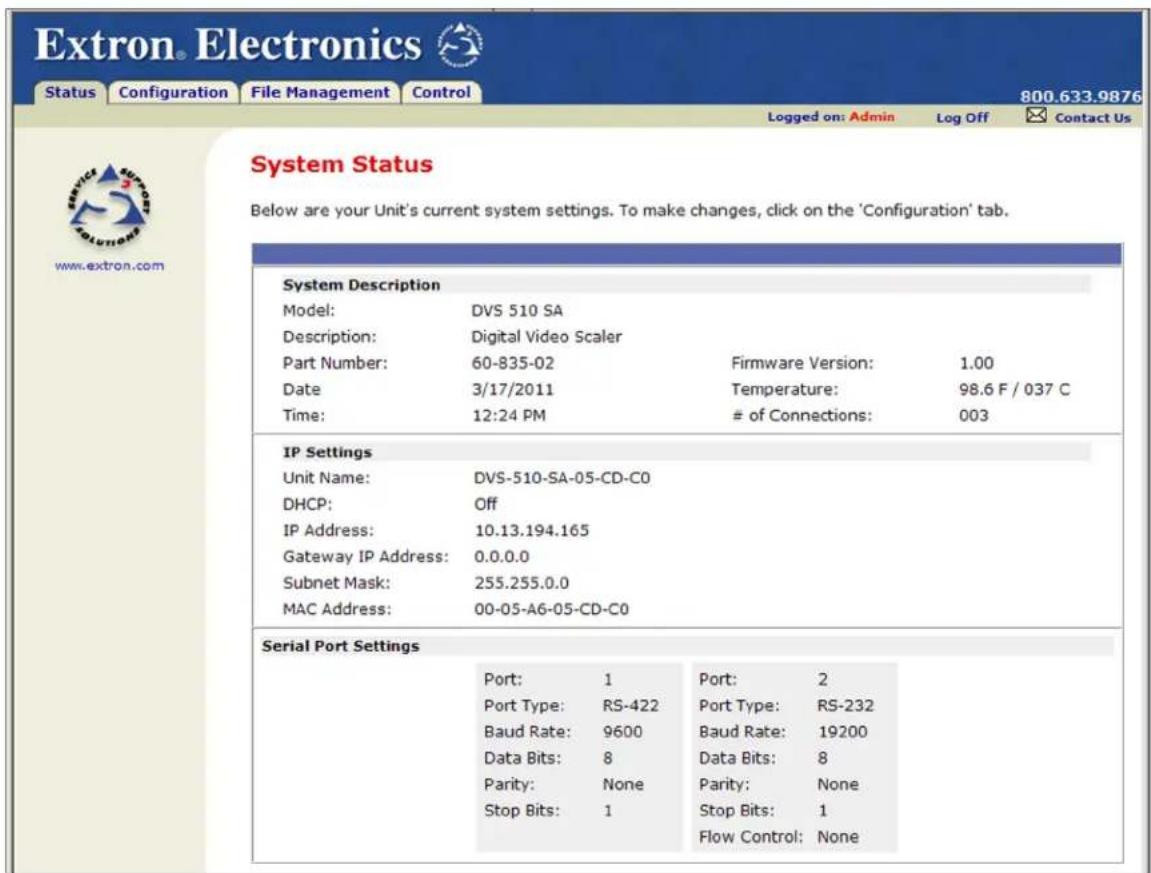Viewport: 1151px width, 873px height.
Task: Click the Extron logo in header banner
Action: tap(460, 45)
